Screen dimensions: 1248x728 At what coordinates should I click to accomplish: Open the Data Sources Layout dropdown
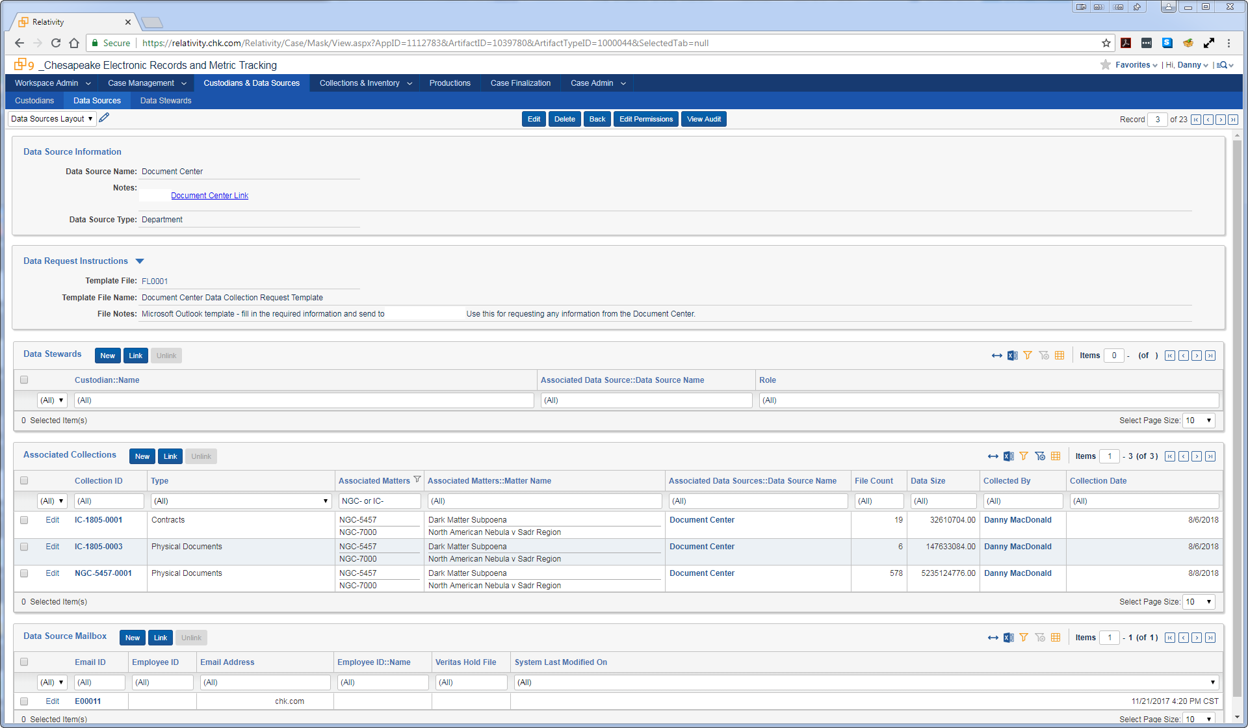pyautogui.click(x=52, y=119)
